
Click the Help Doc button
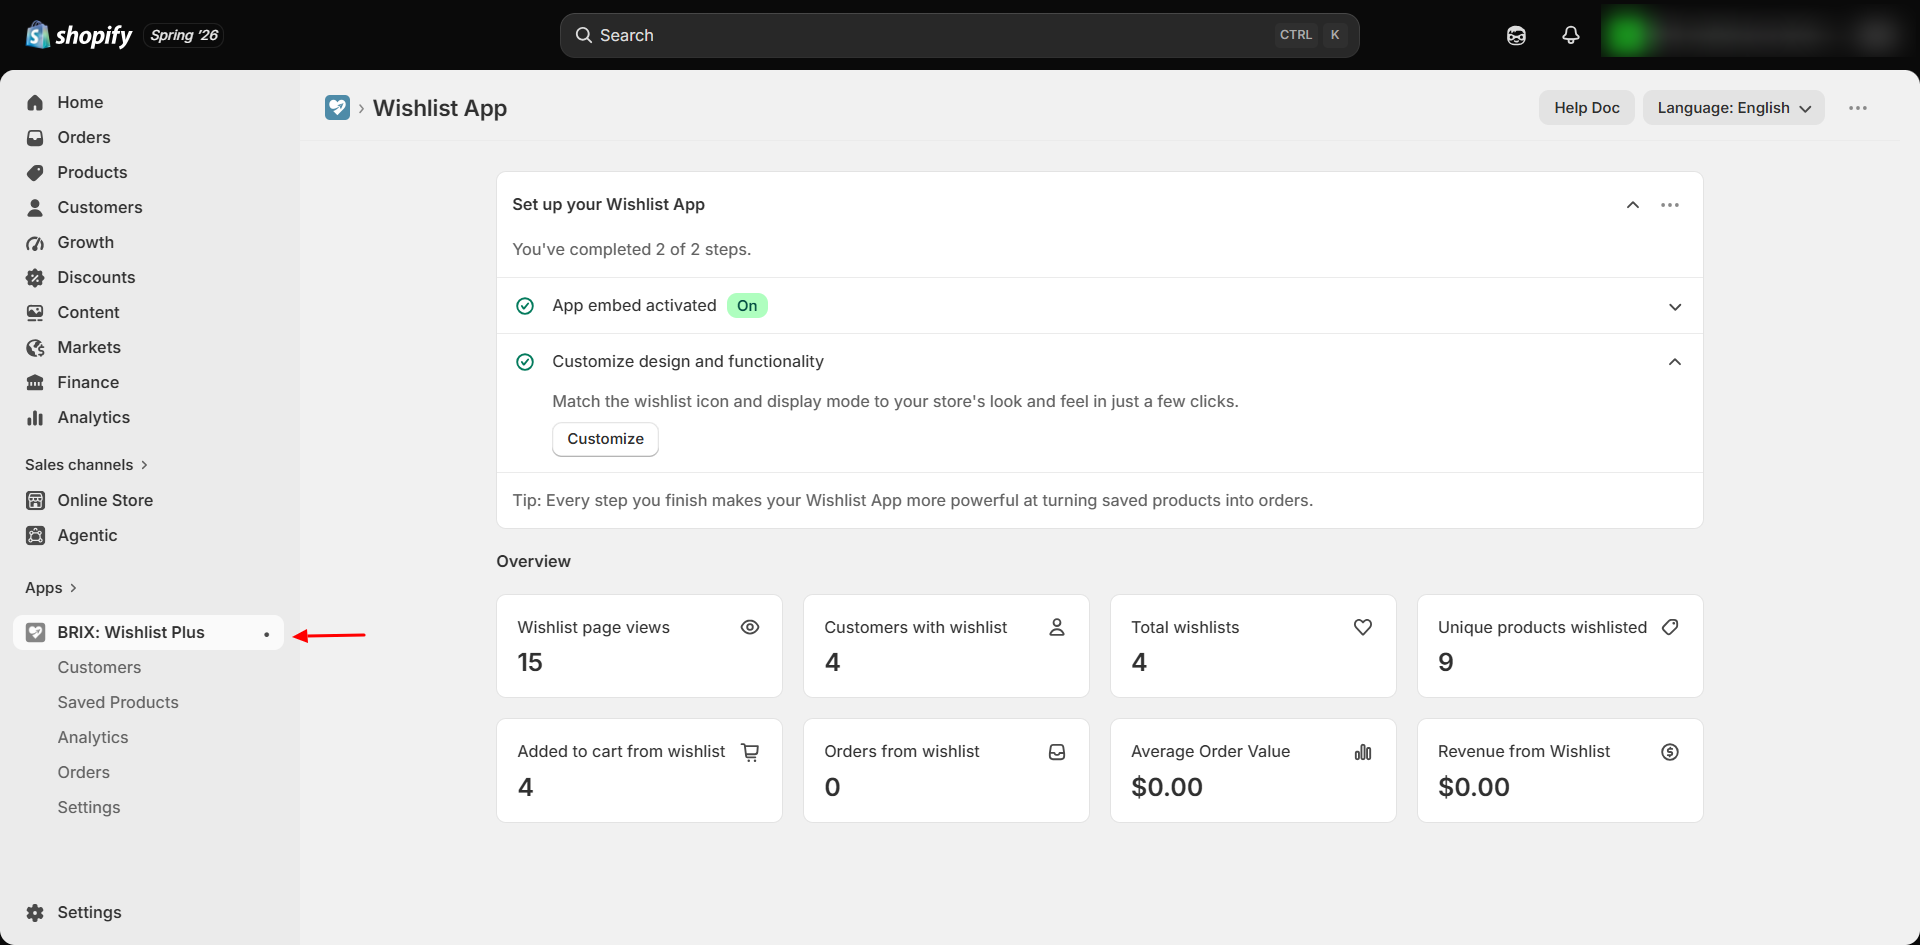1587,108
